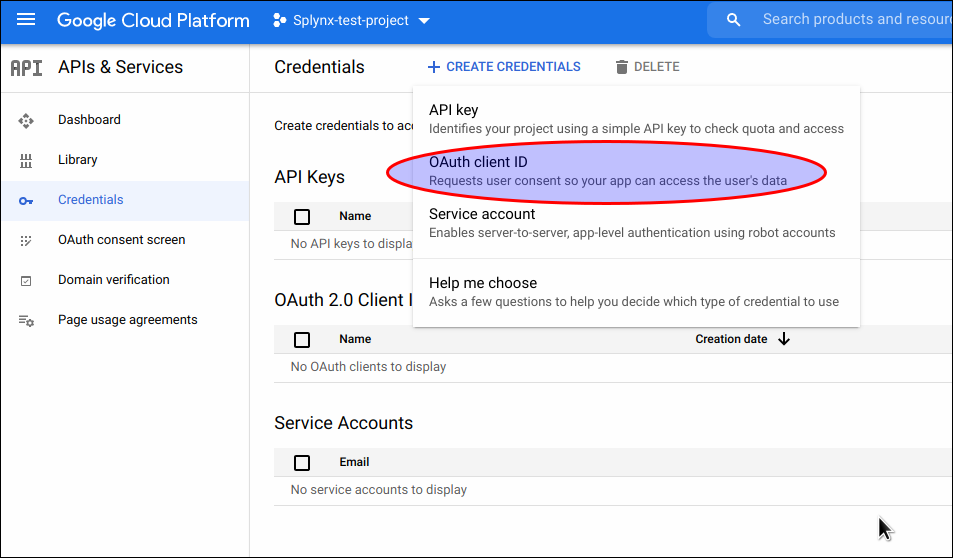Click the trash Delete button
This screenshot has width=953, height=558.
pos(647,67)
